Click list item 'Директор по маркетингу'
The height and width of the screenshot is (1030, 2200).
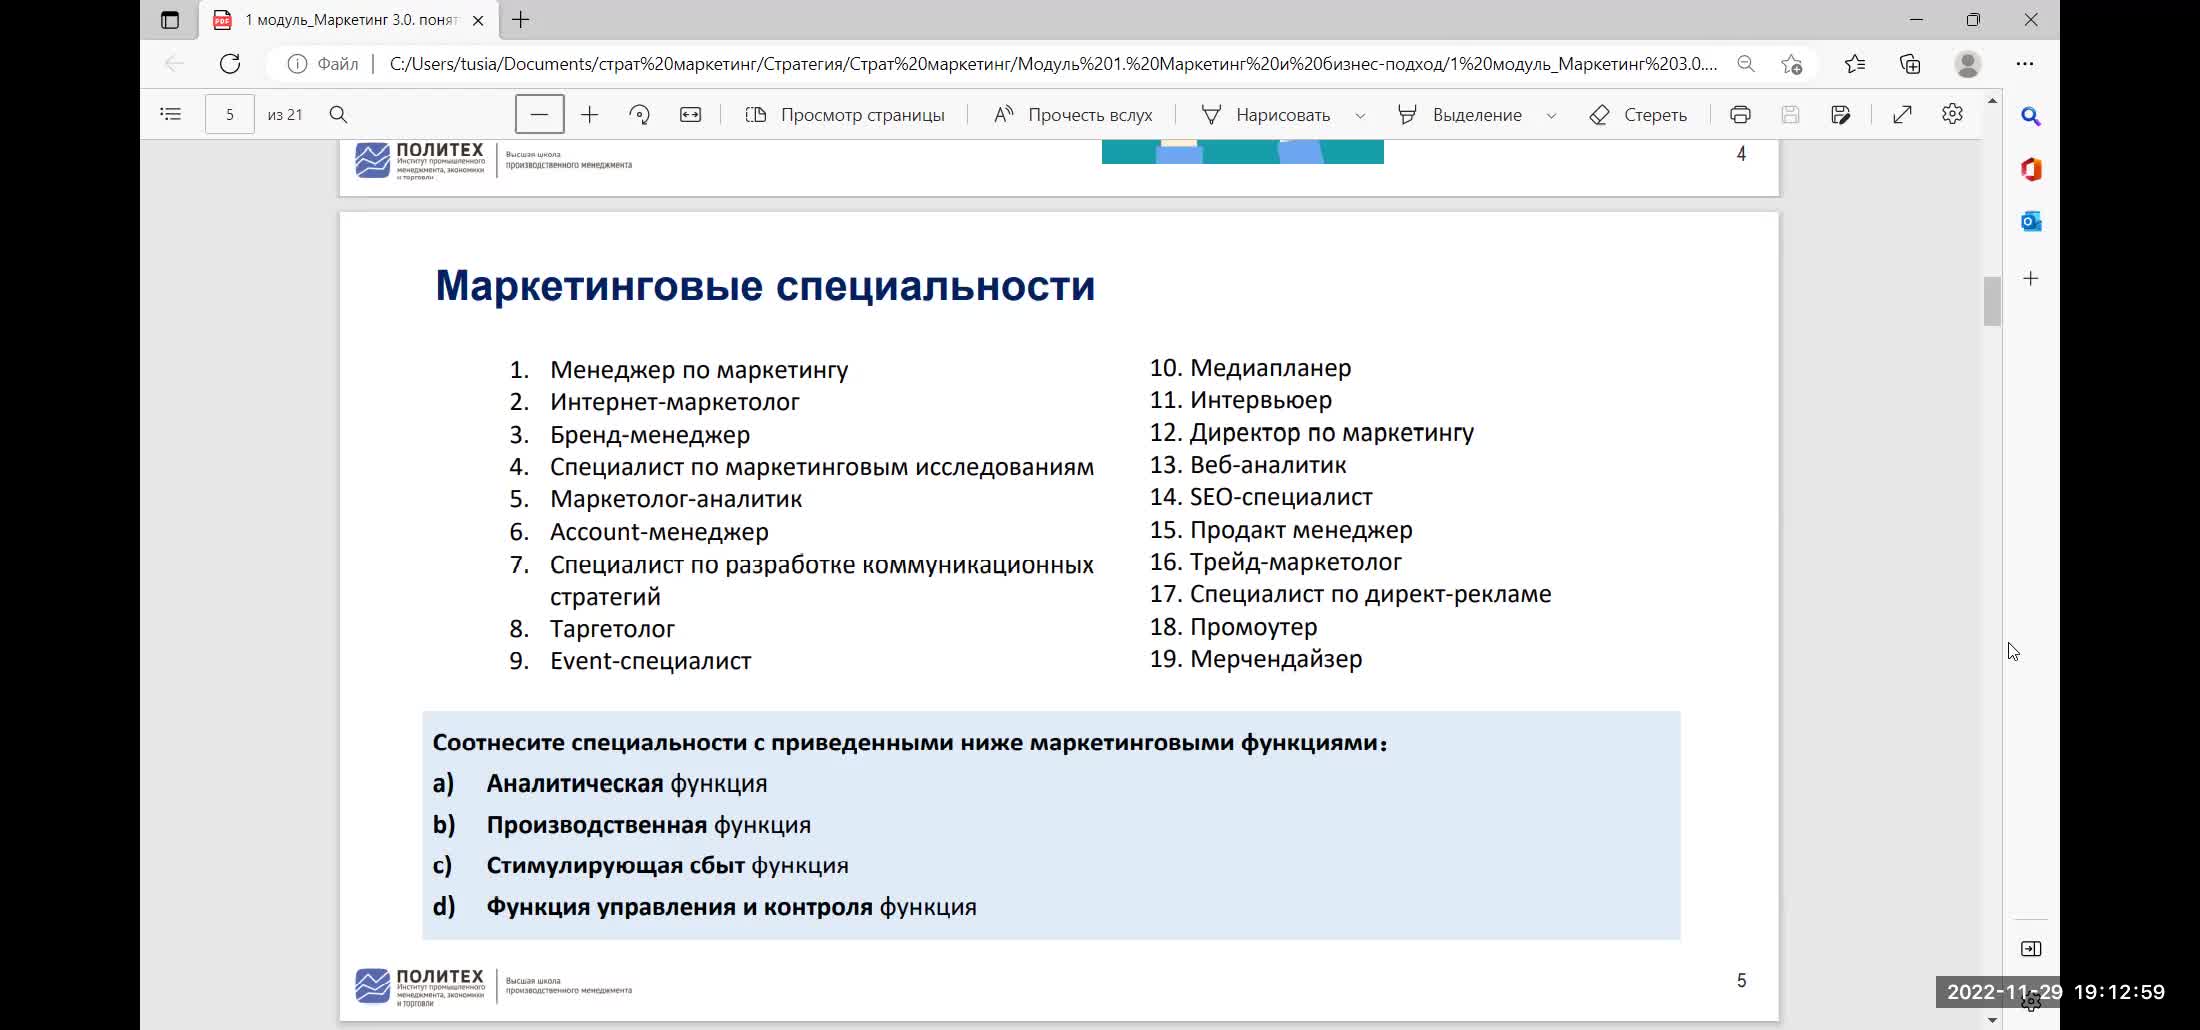(1332, 433)
